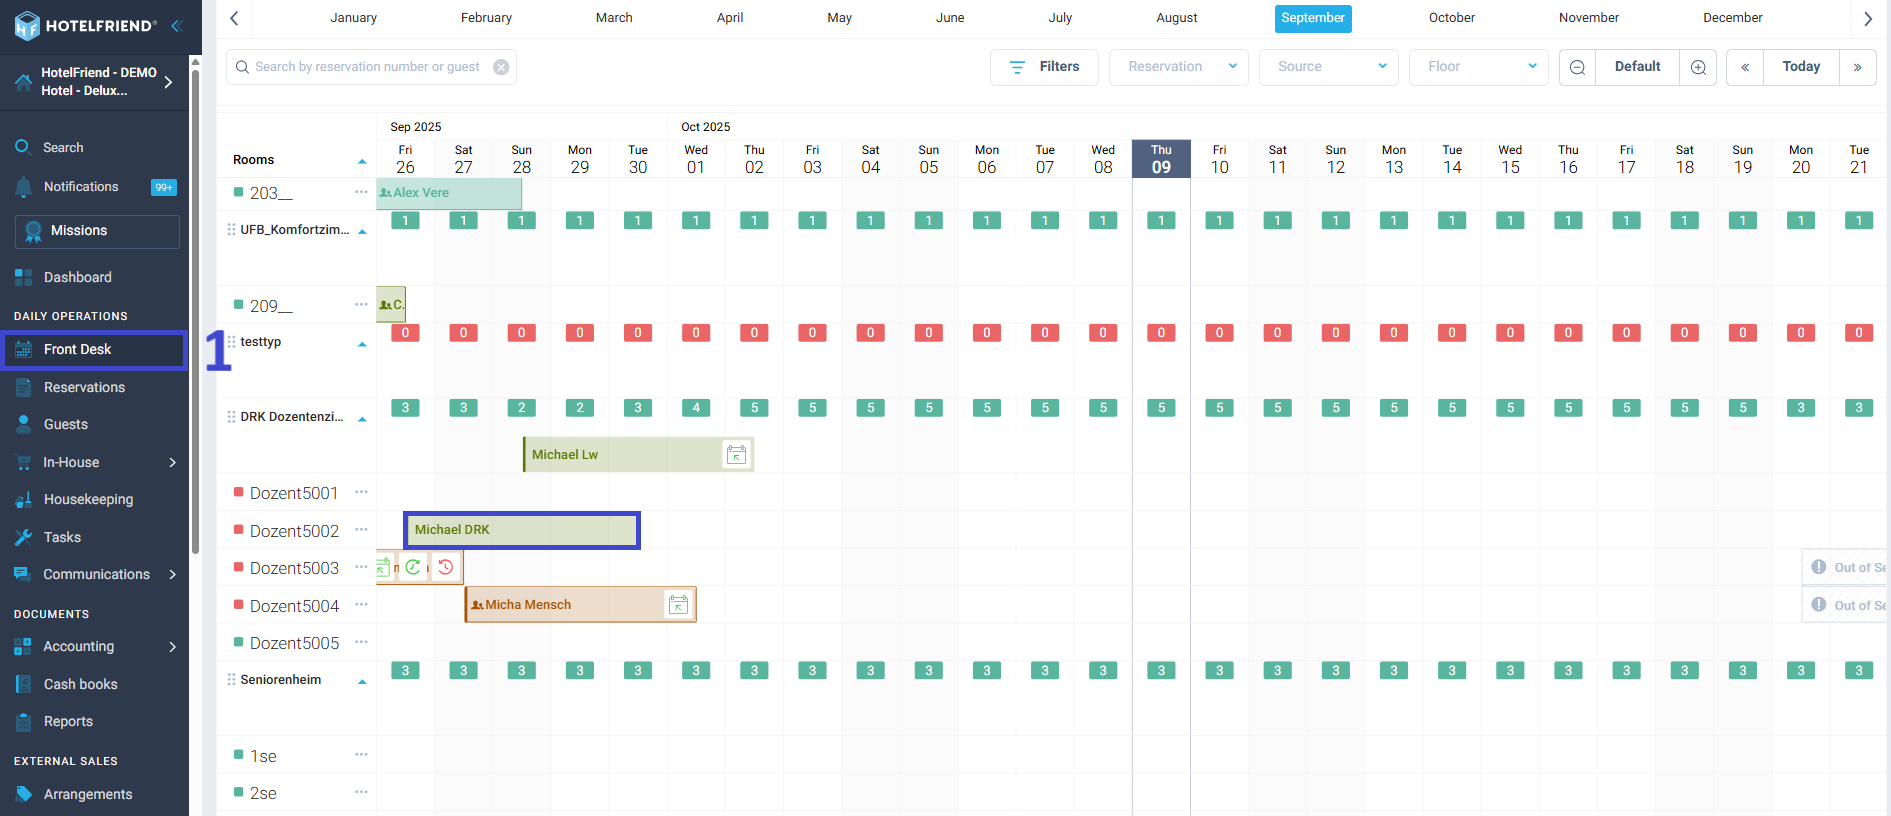Click the search by reservation number field
This screenshot has height=816, width=1891.
pyautogui.click(x=366, y=67)
